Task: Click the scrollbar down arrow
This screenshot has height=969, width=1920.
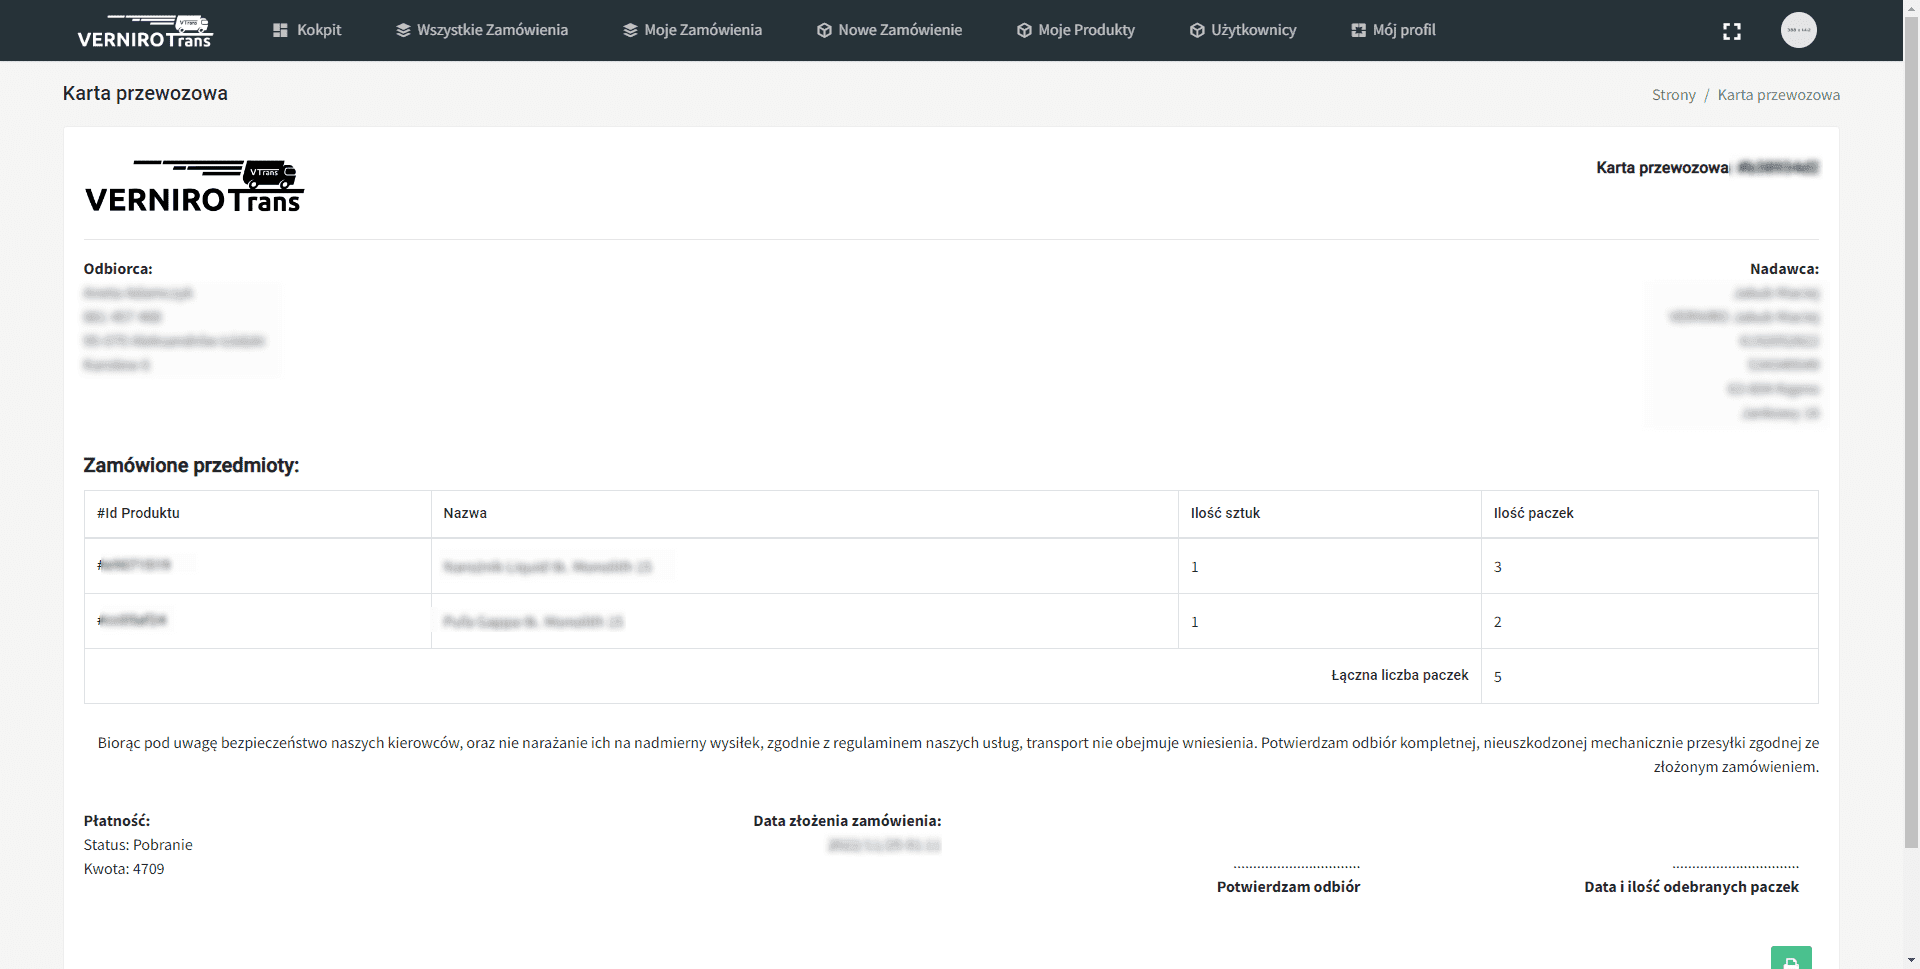Action: click(x=1911, y=960)
